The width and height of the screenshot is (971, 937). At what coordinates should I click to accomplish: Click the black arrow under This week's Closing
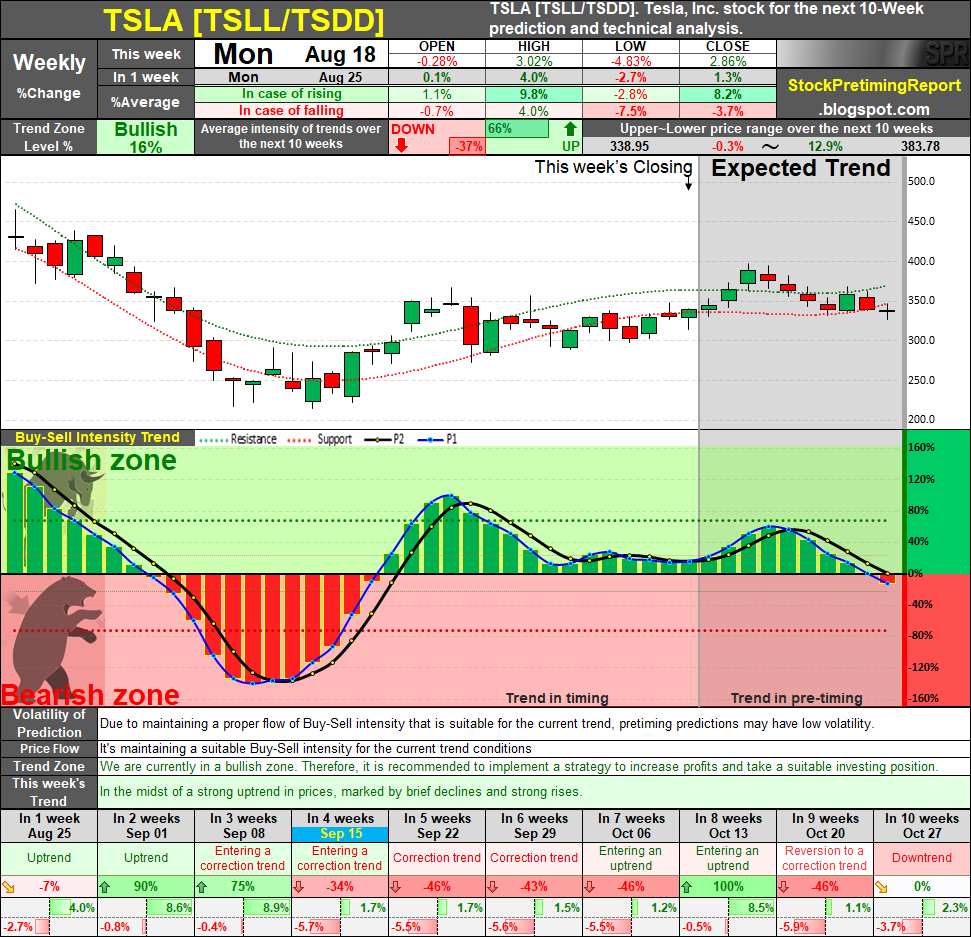point(688,183)
